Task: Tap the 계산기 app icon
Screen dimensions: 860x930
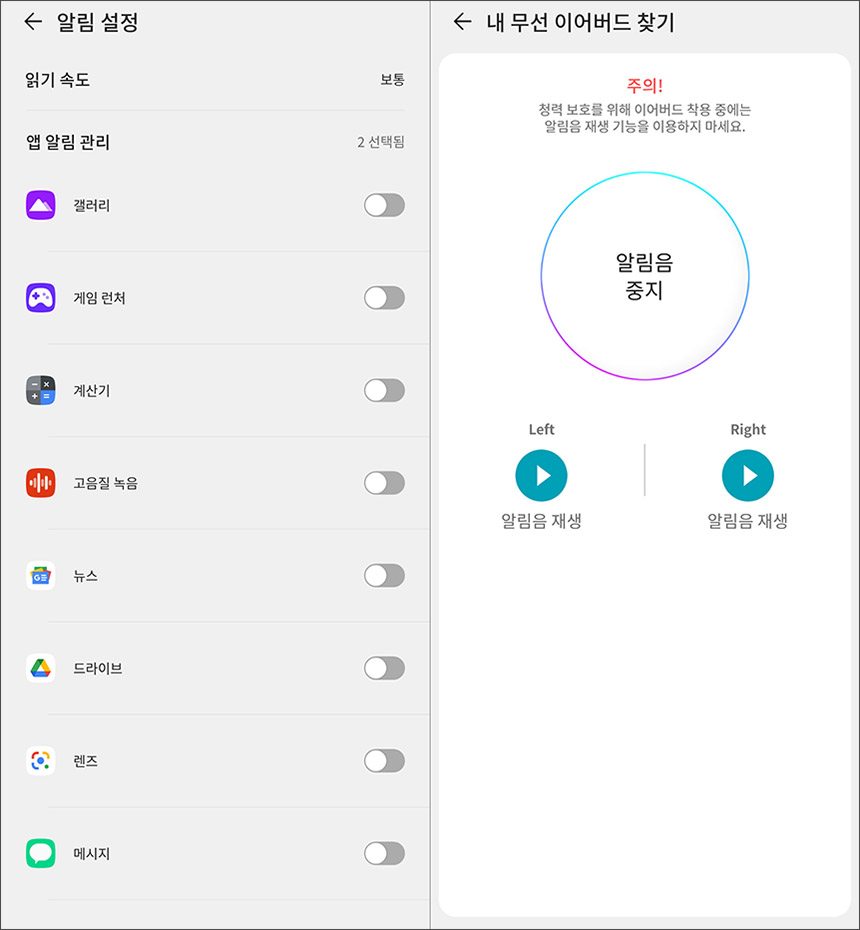Action: tap(40, 390)
